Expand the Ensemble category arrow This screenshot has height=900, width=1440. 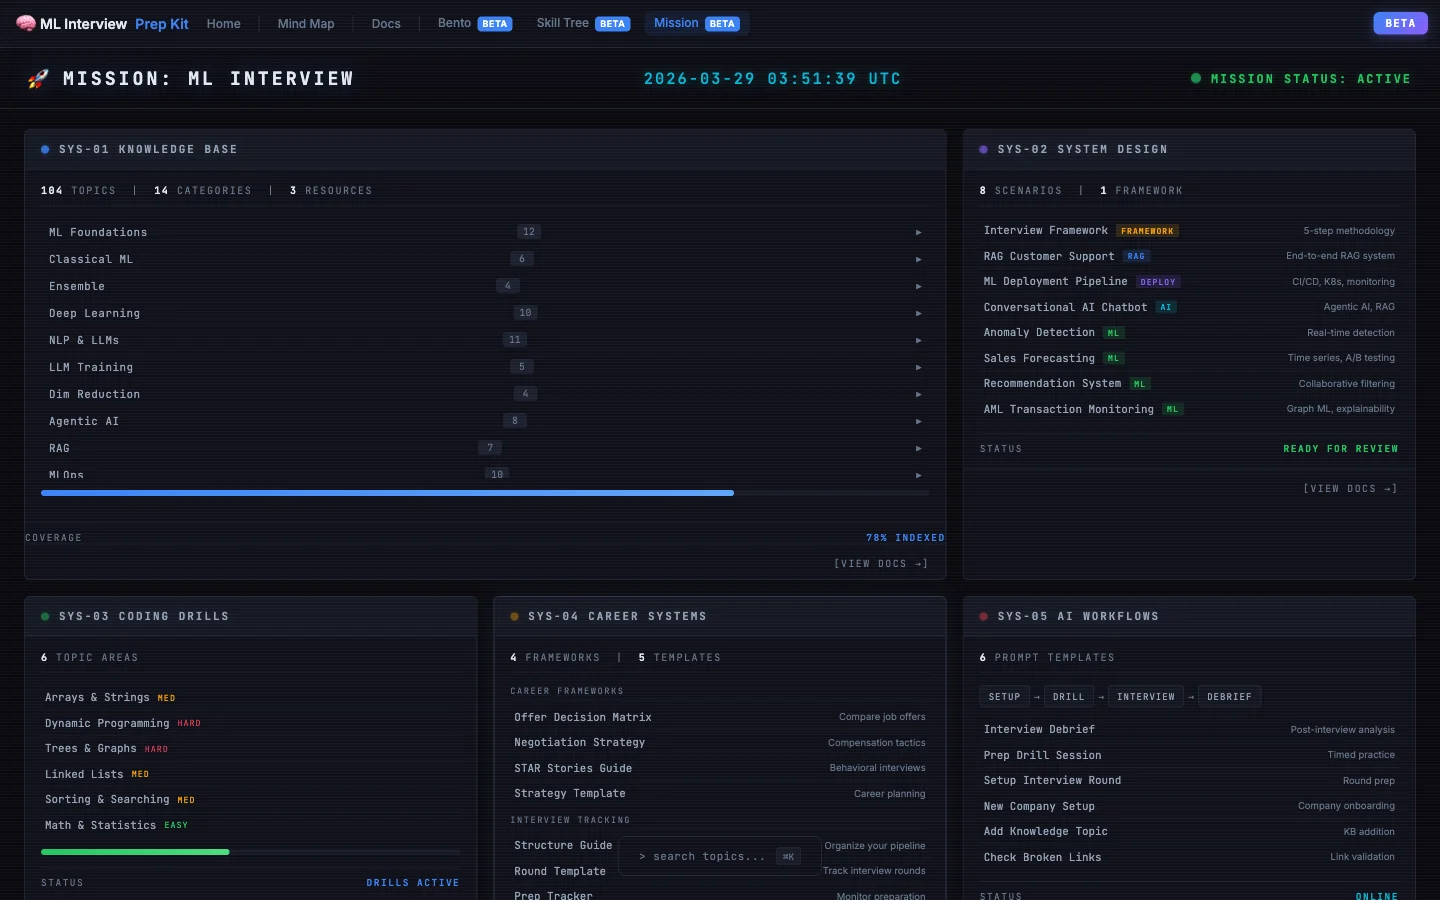tap(918, 287)
